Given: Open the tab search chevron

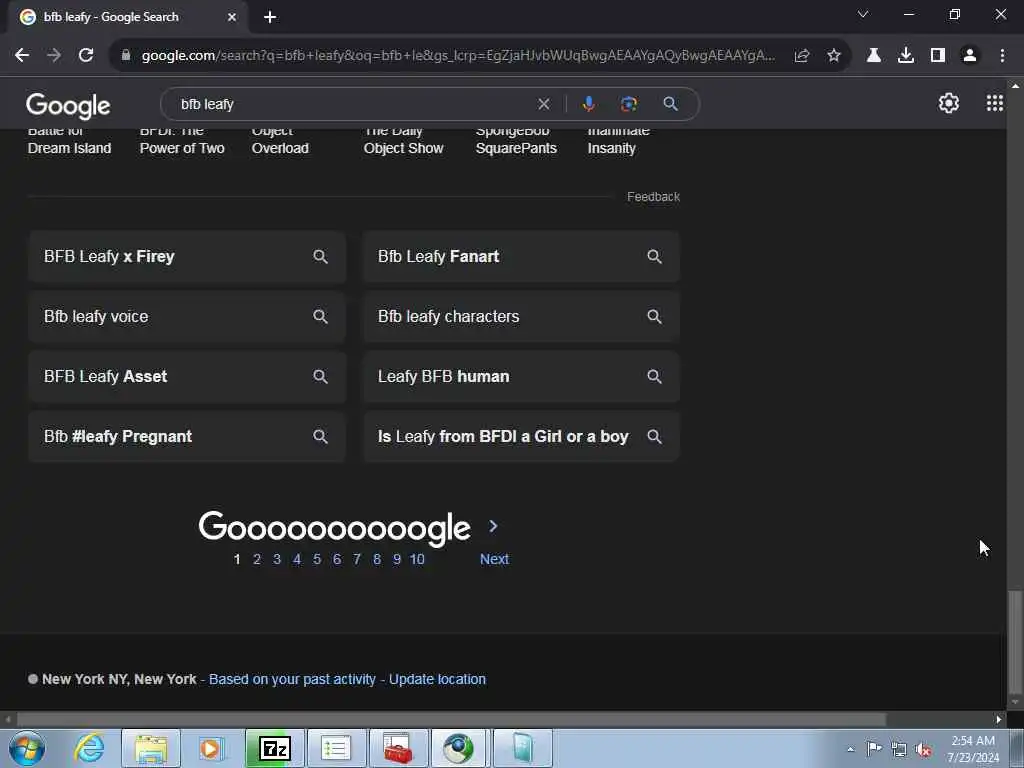Looking at the screenshot, I should 863,14.
